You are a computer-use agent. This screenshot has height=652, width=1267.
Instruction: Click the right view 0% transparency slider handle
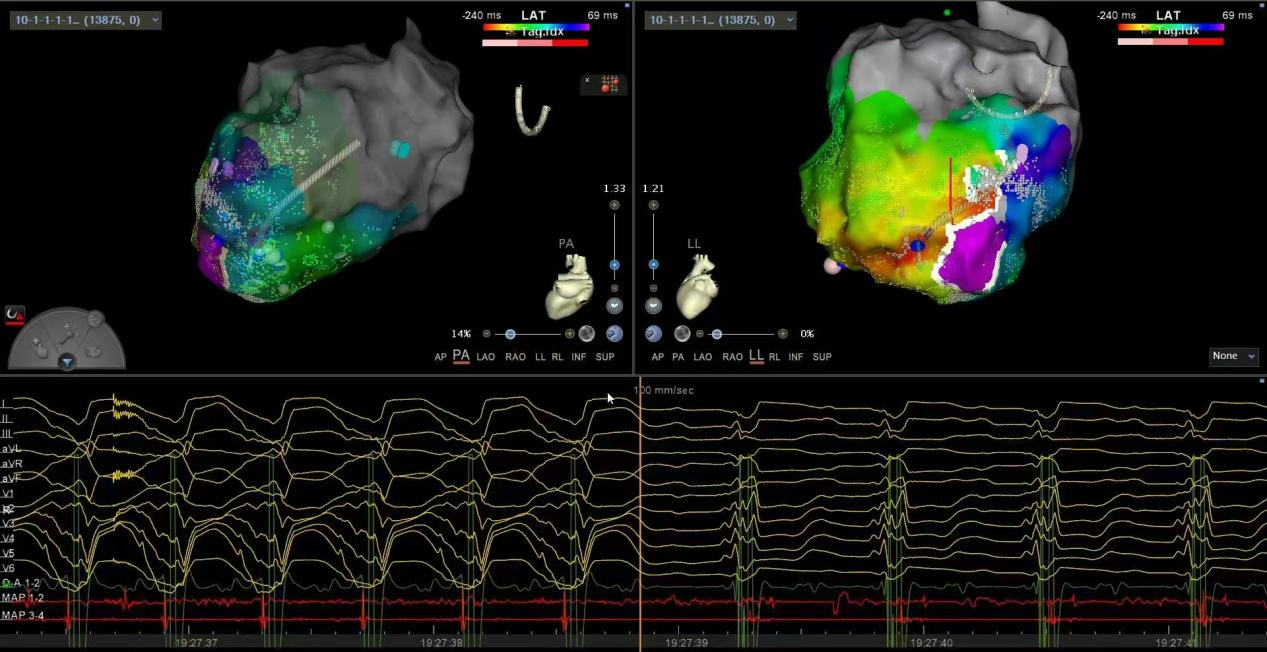tap(716, 334)
